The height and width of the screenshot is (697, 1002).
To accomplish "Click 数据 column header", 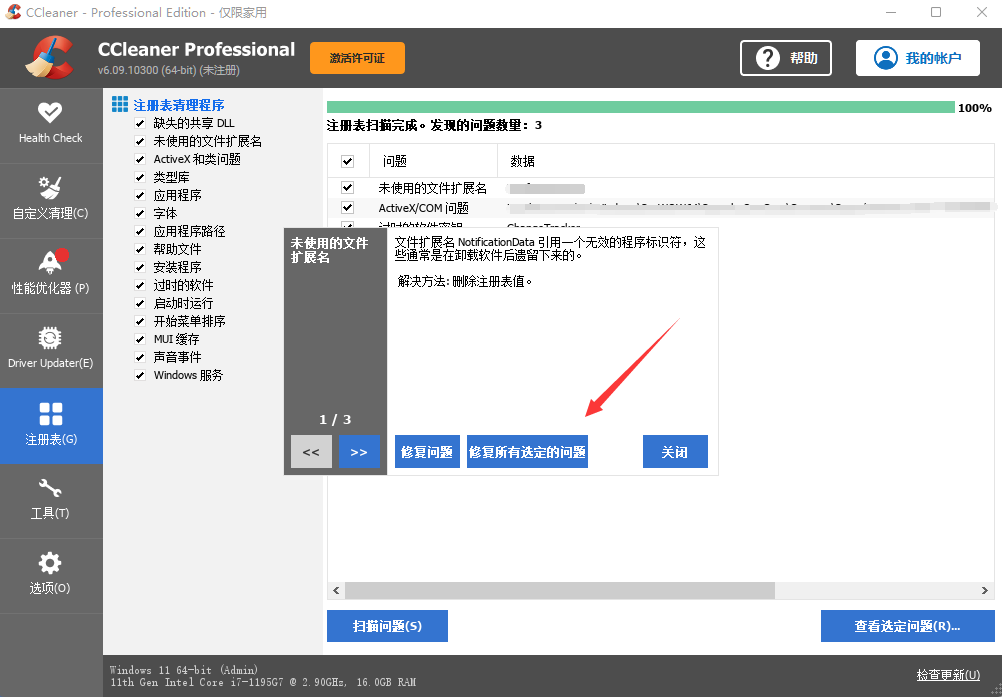I will point(746,161).
